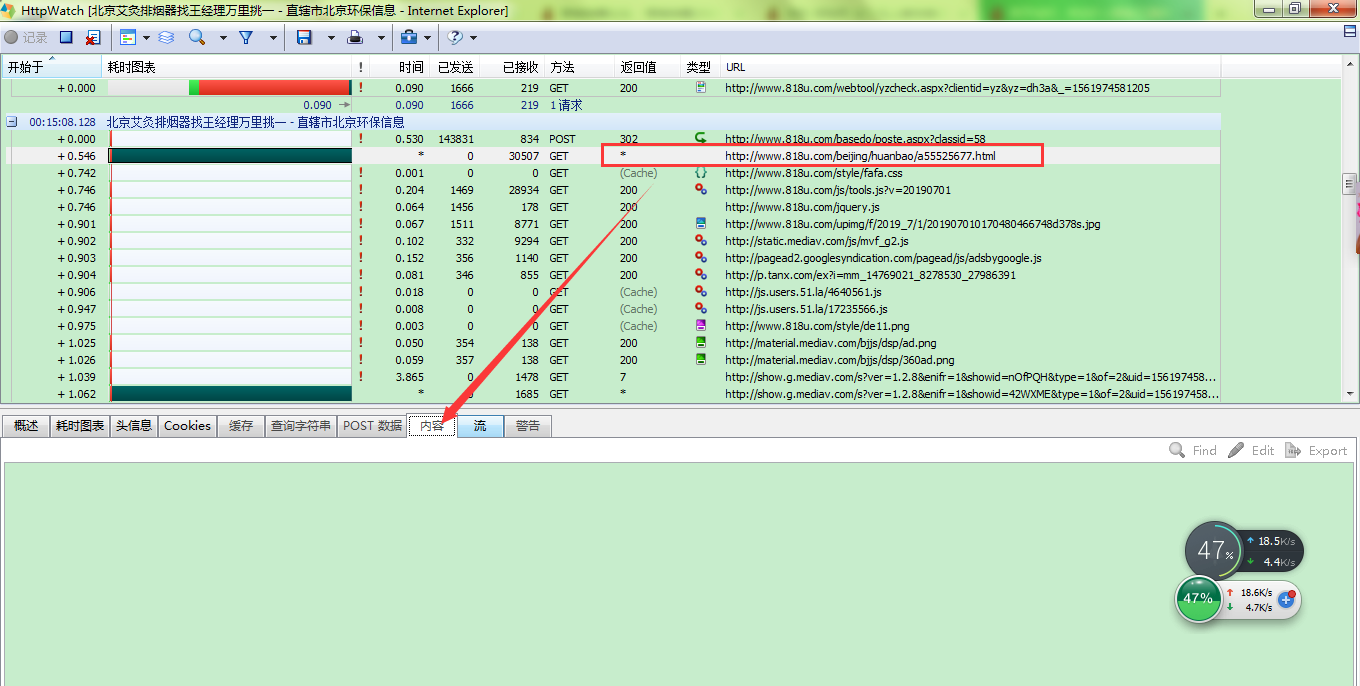This screenshot has width=1360, height=686.
Task: Click the floppy disk Save icon
Action: (304, 37)
